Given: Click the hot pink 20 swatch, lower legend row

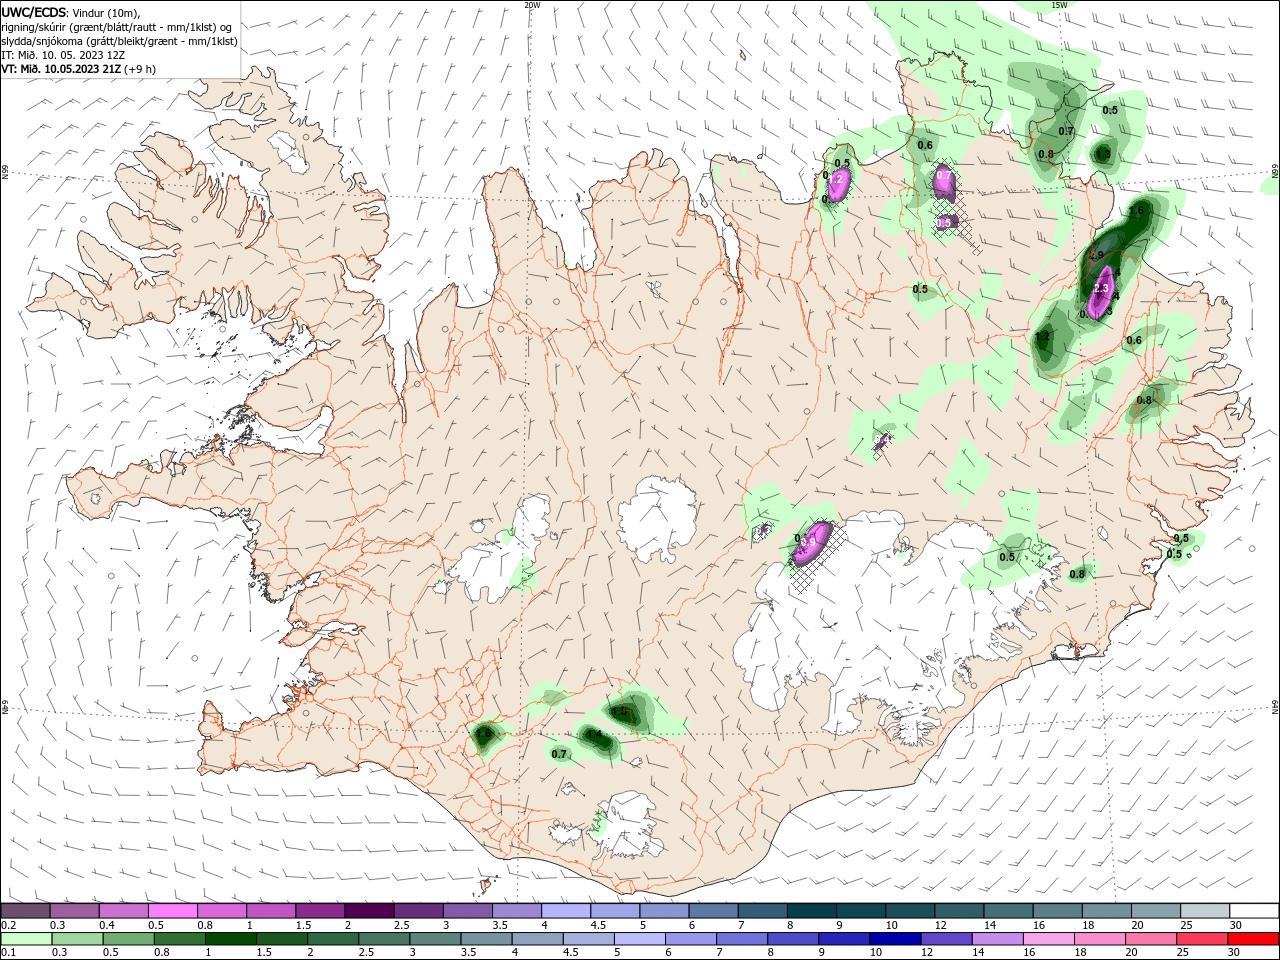Looking at the screenshot, I should (1151, 939).
